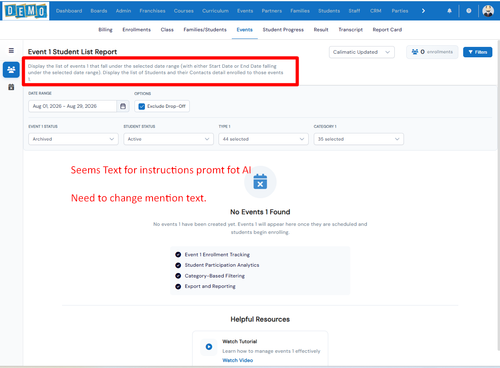Open Students in top navigation
500x368 pixels.
tap(329, 11)
